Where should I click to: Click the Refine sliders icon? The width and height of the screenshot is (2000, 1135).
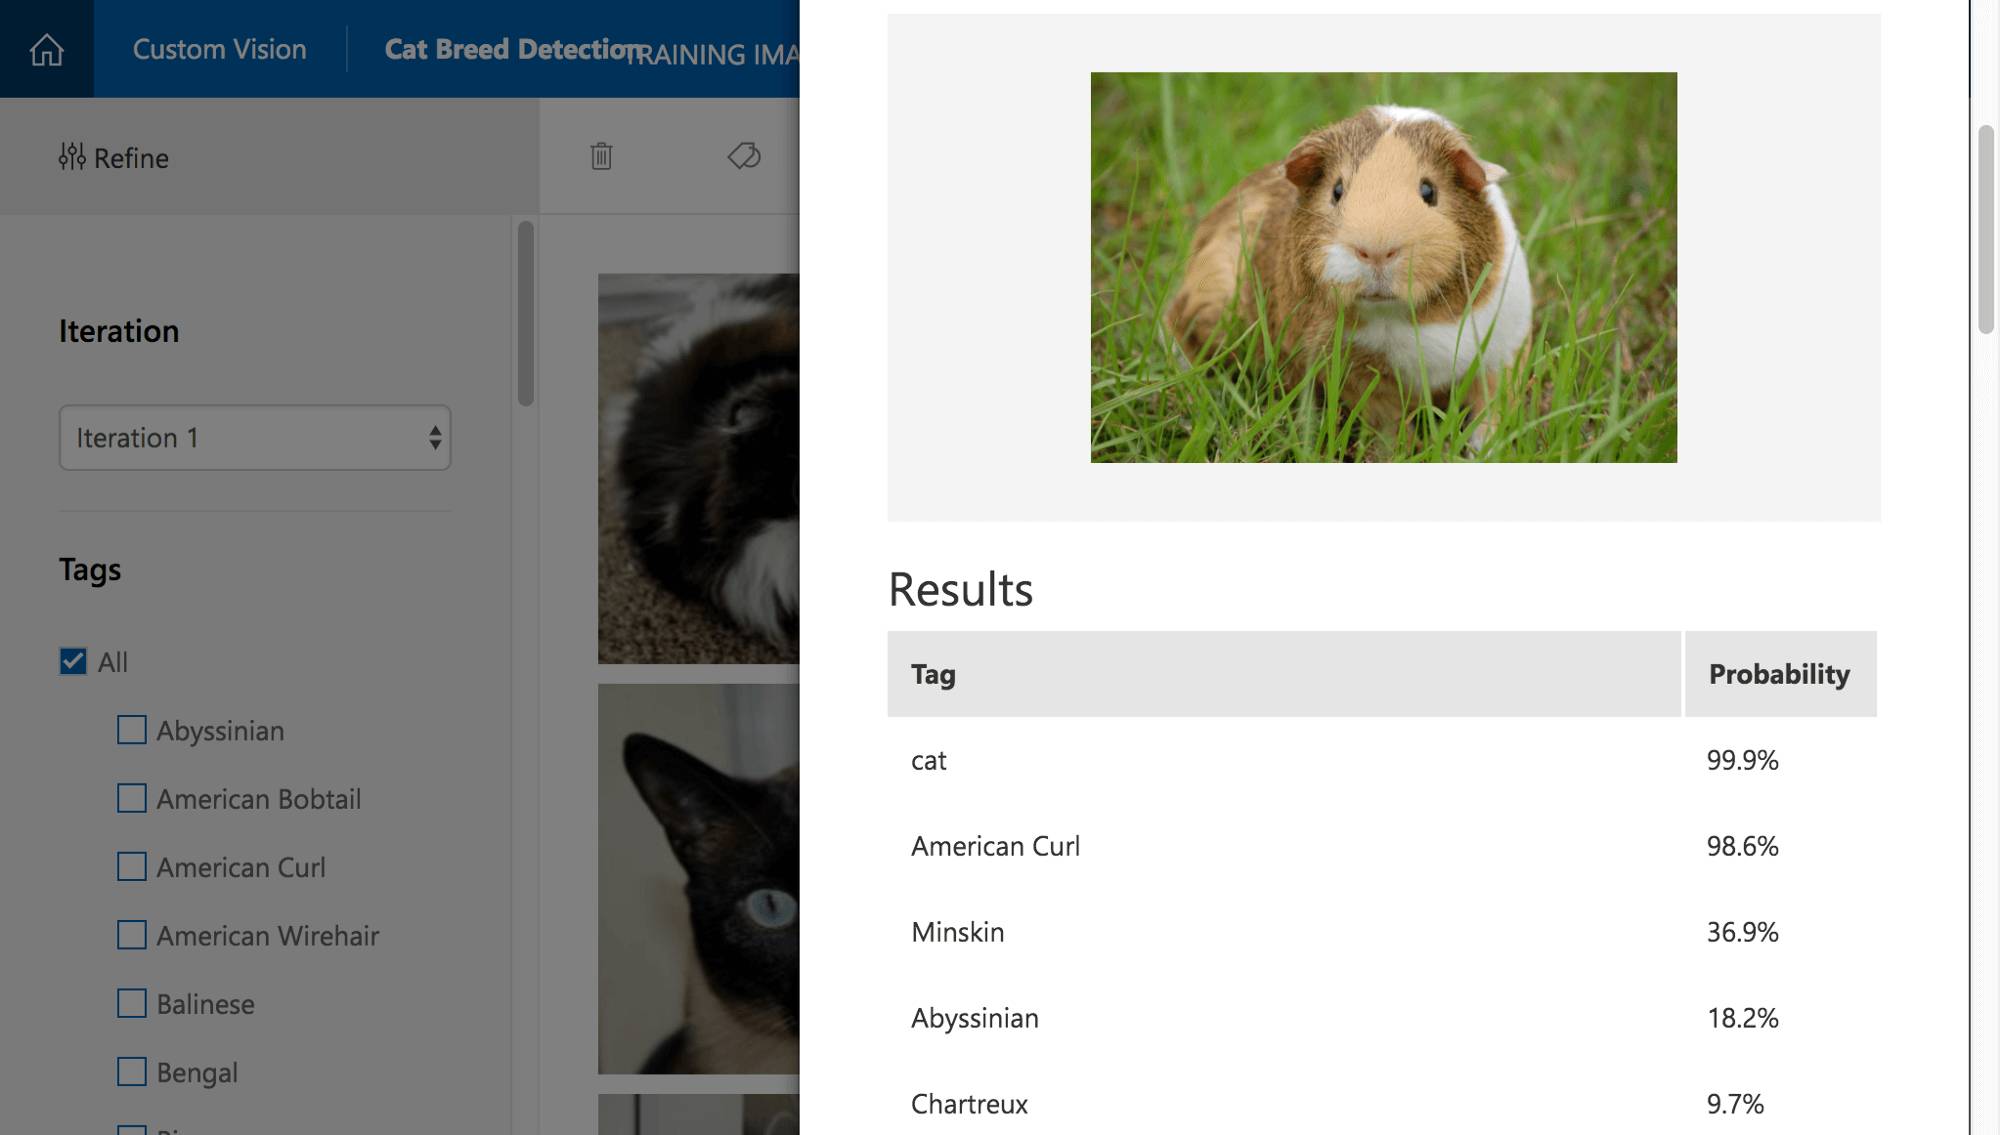[72, 157]
